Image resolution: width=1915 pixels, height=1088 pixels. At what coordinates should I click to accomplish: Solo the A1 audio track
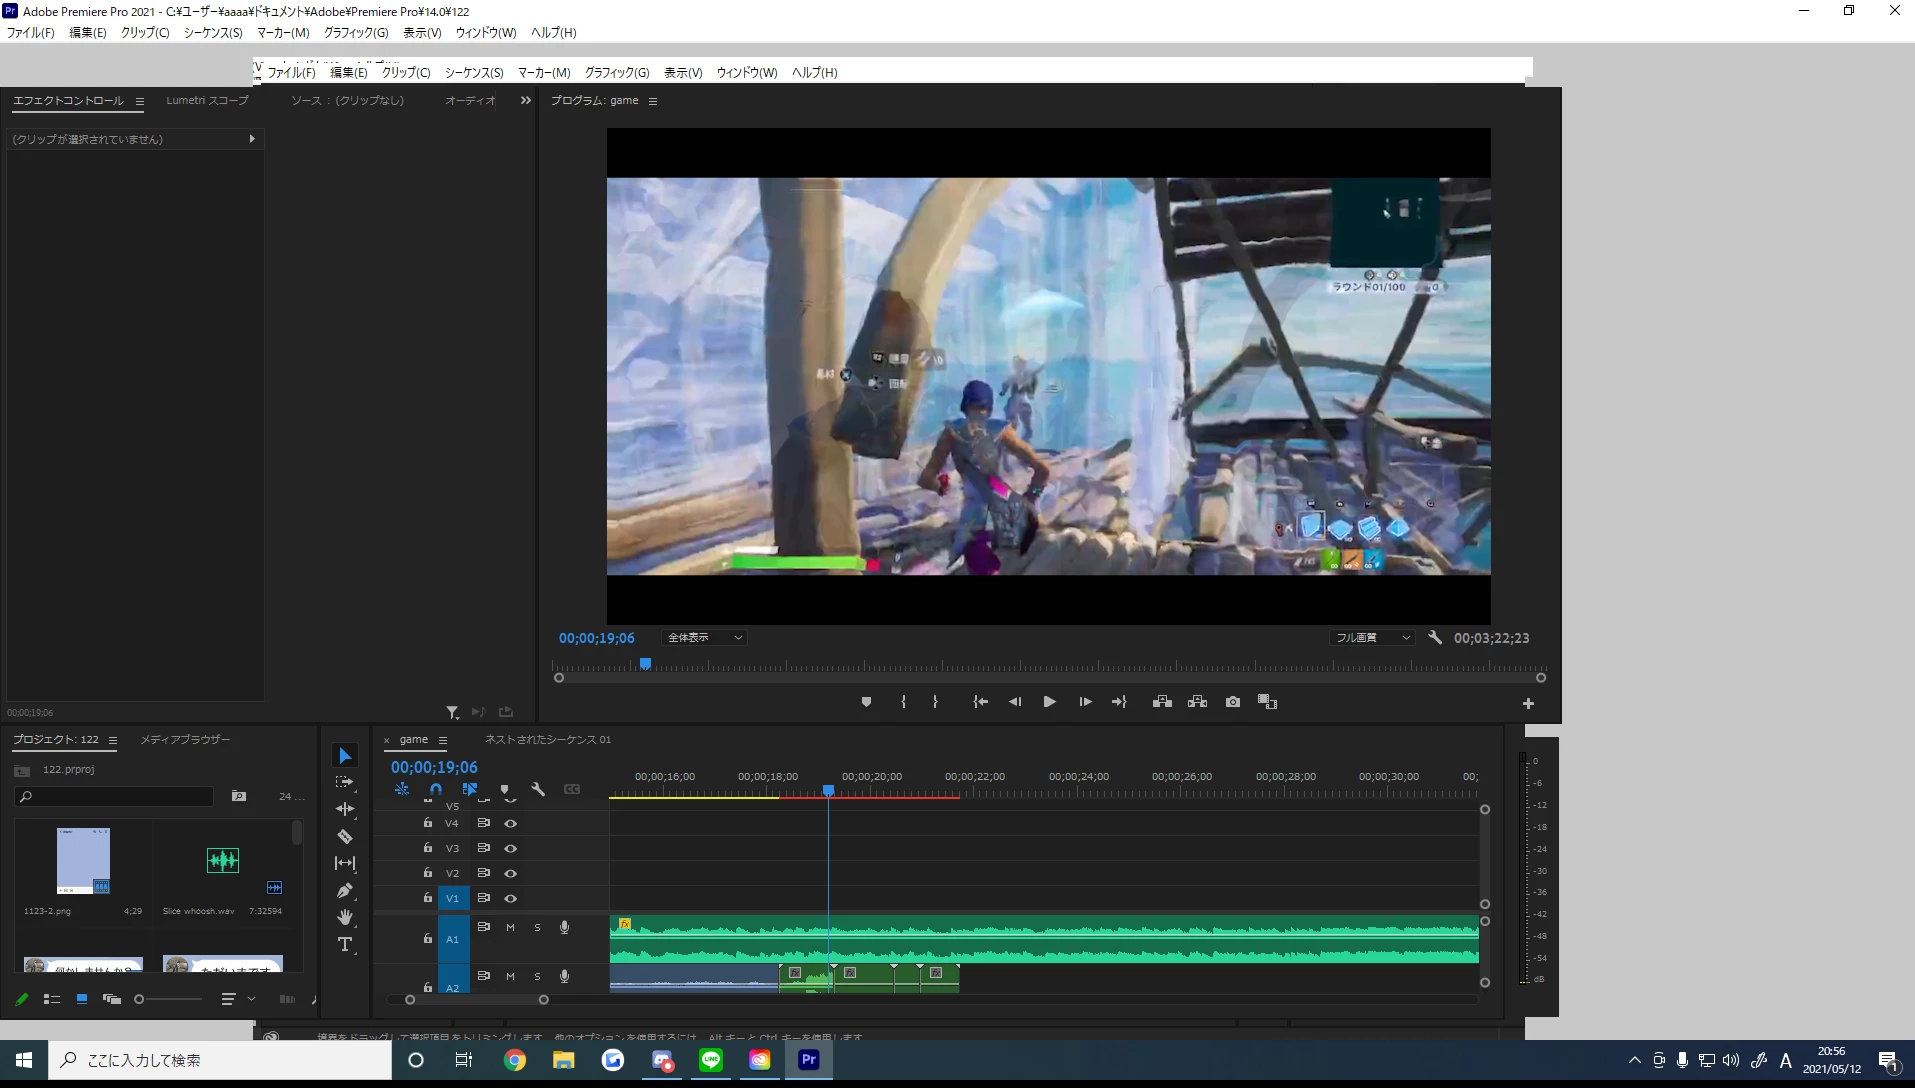click(x=537, y=928)
